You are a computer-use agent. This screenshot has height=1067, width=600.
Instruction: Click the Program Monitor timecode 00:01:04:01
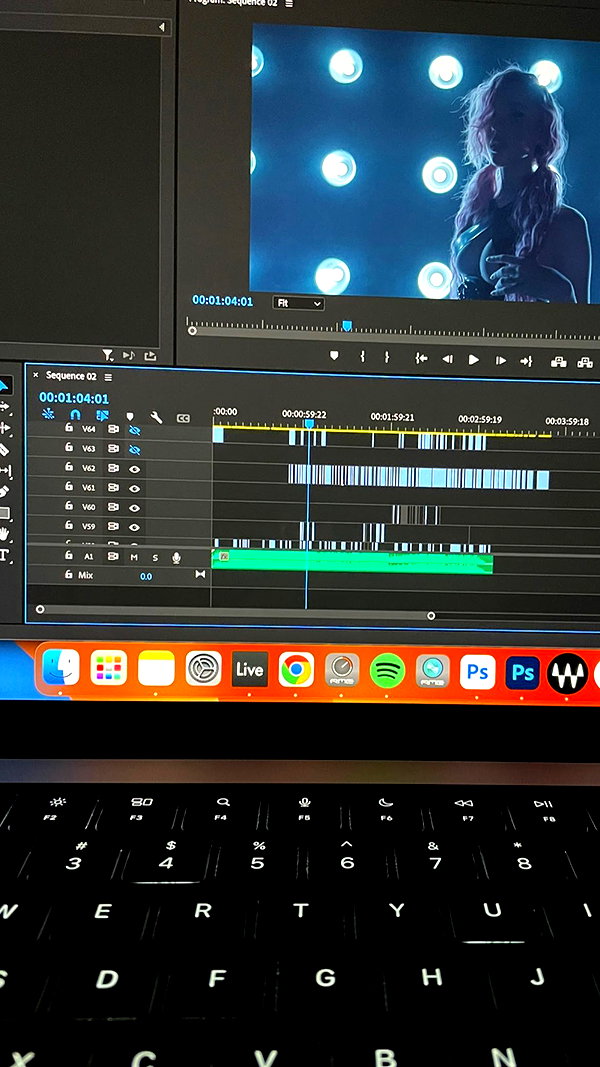[222, 301]
